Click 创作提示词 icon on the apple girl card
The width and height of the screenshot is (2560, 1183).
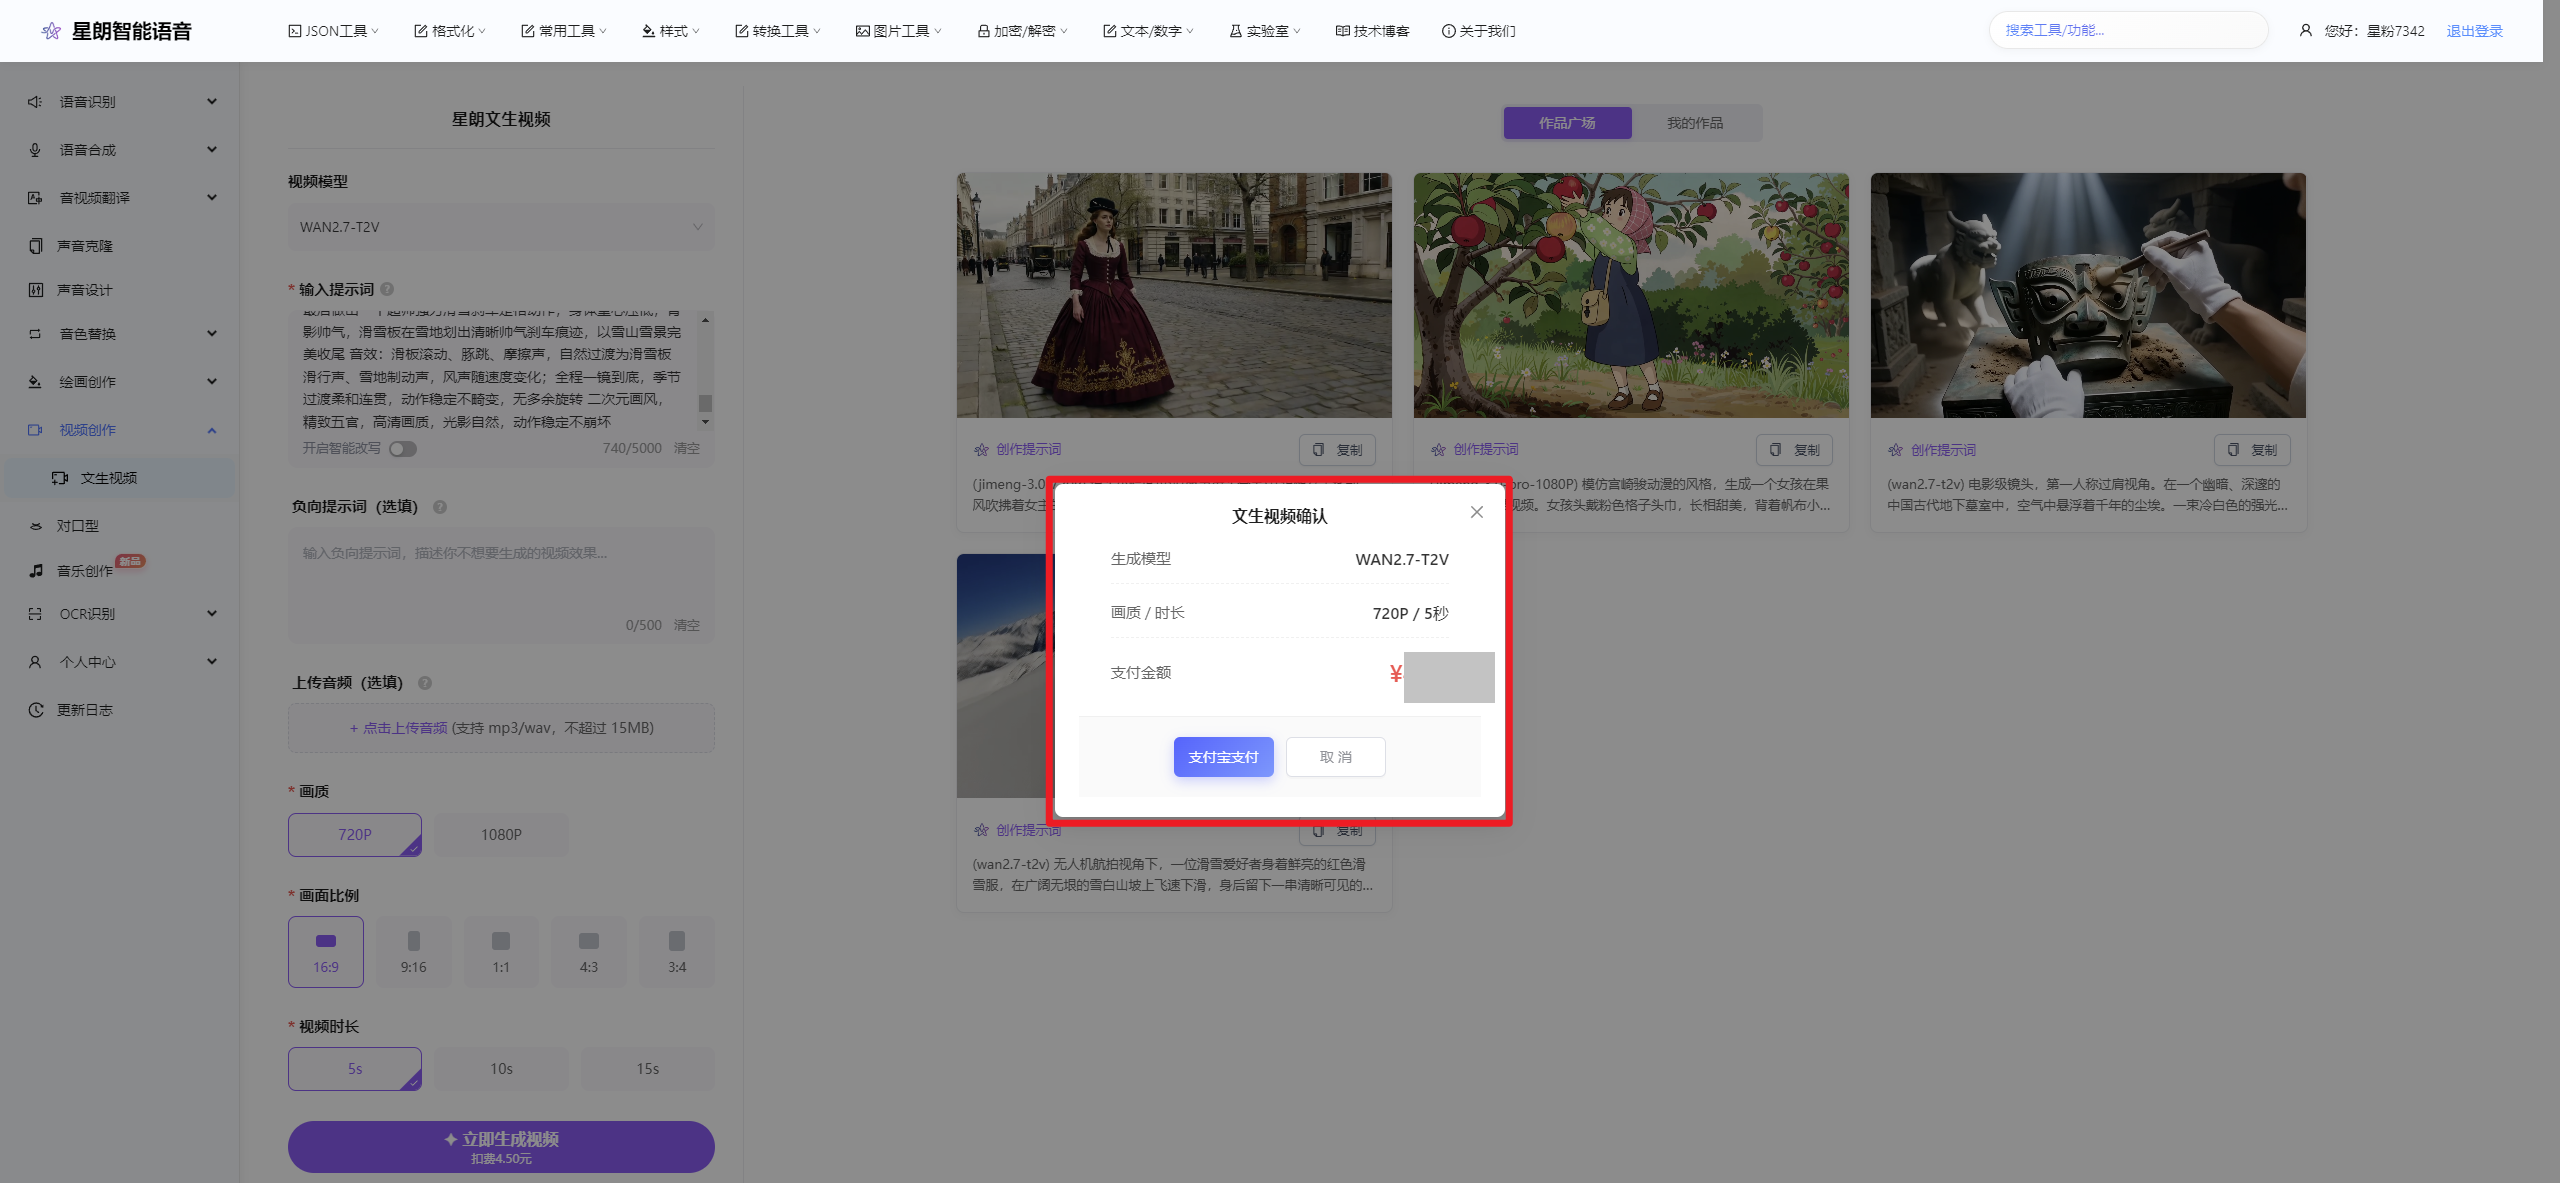(x=1438, y=450)
